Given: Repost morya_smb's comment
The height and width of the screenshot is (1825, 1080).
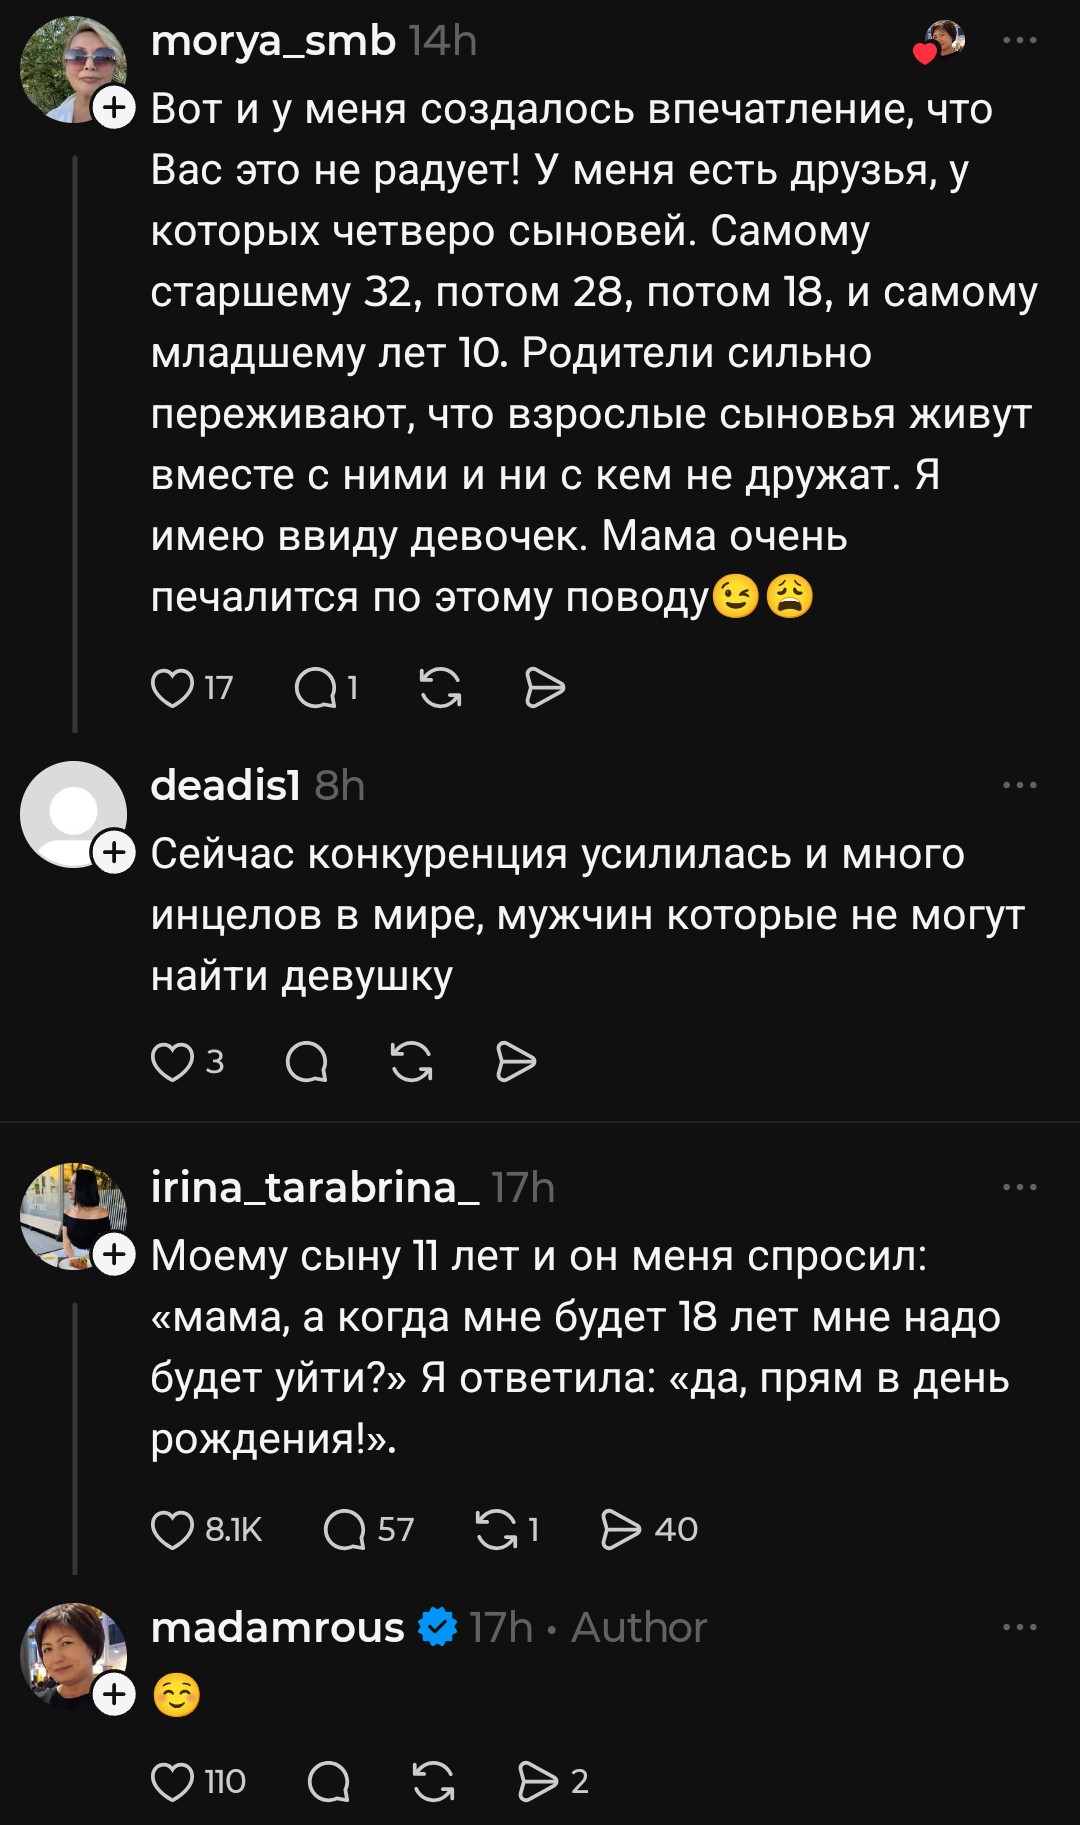Looking at the screenshot, I should 440,688.
